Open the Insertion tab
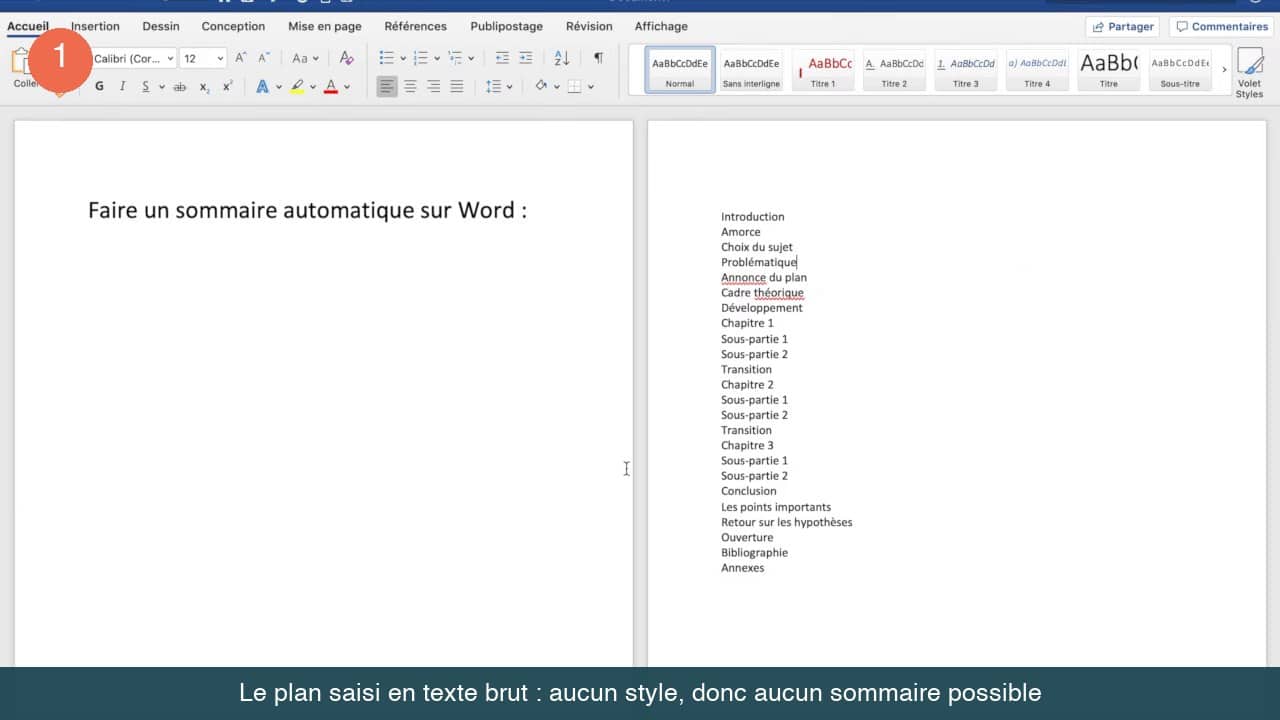Viewport: 1280px width, 720px height. [95, 26]
